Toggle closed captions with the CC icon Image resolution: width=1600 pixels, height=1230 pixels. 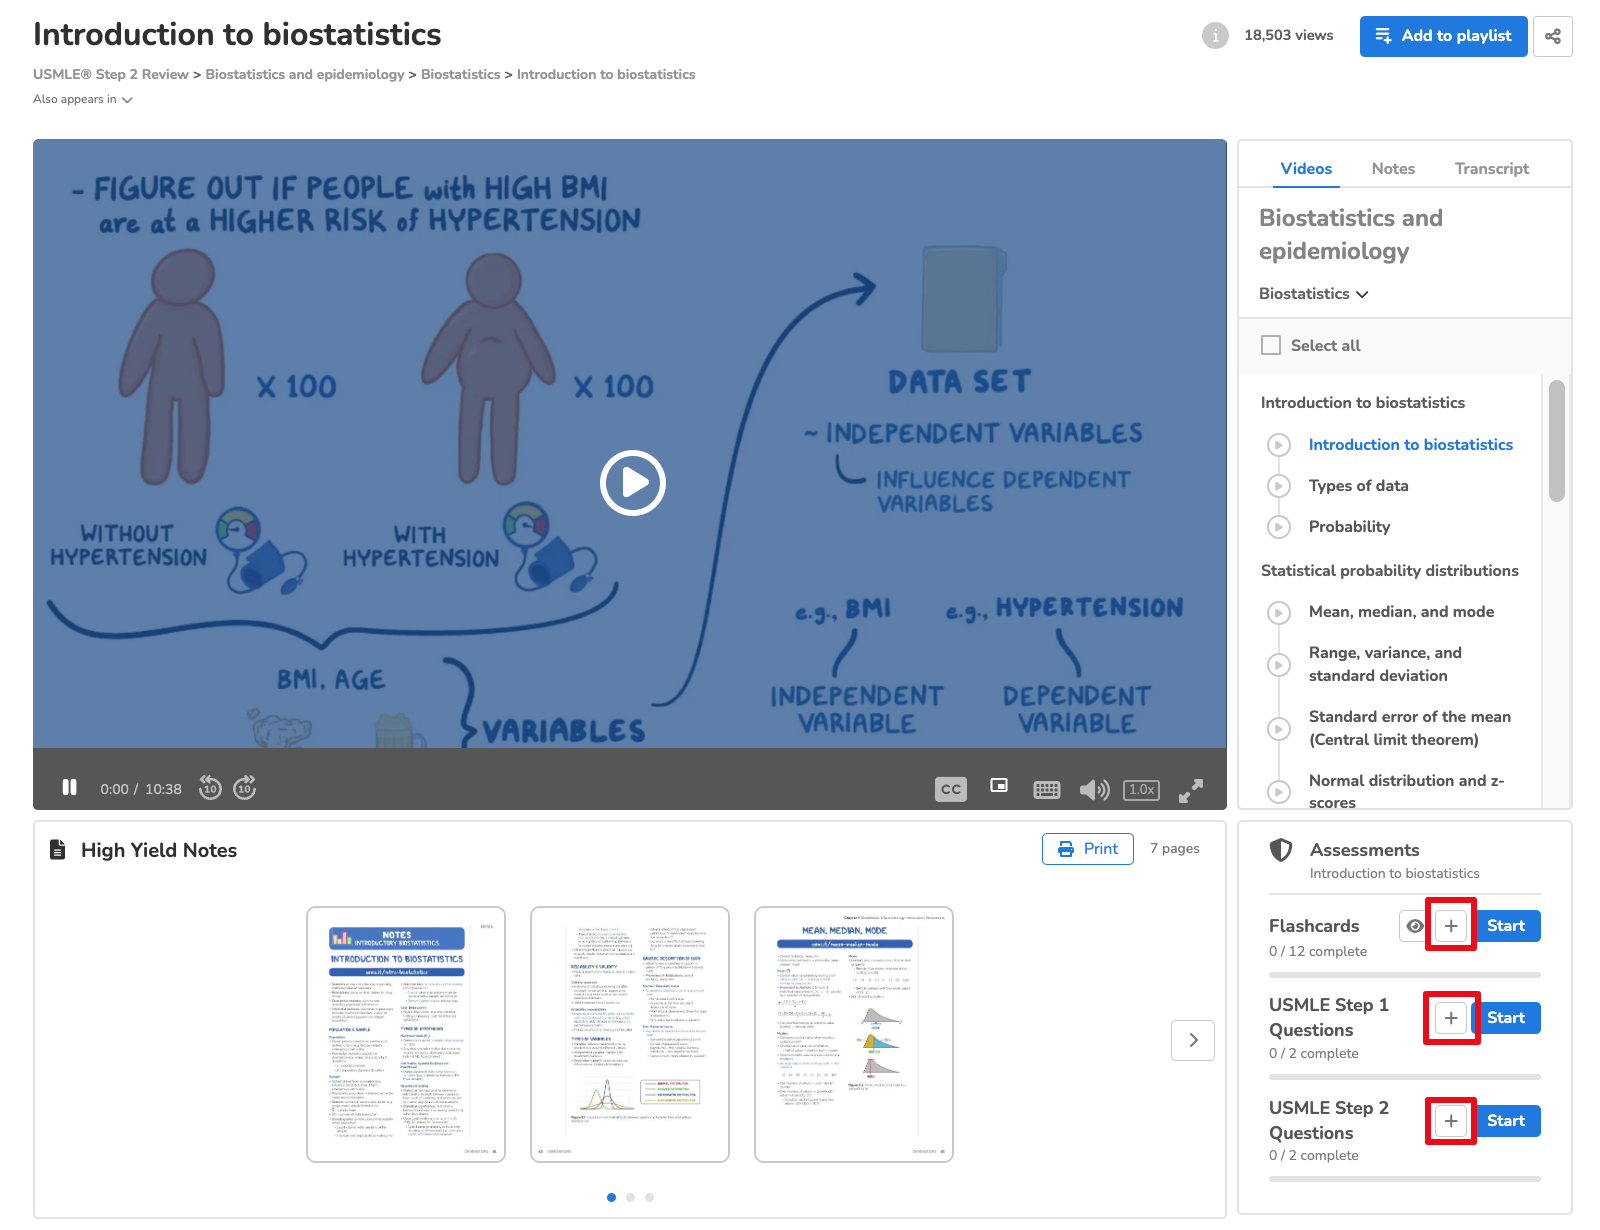coord(950,789)
